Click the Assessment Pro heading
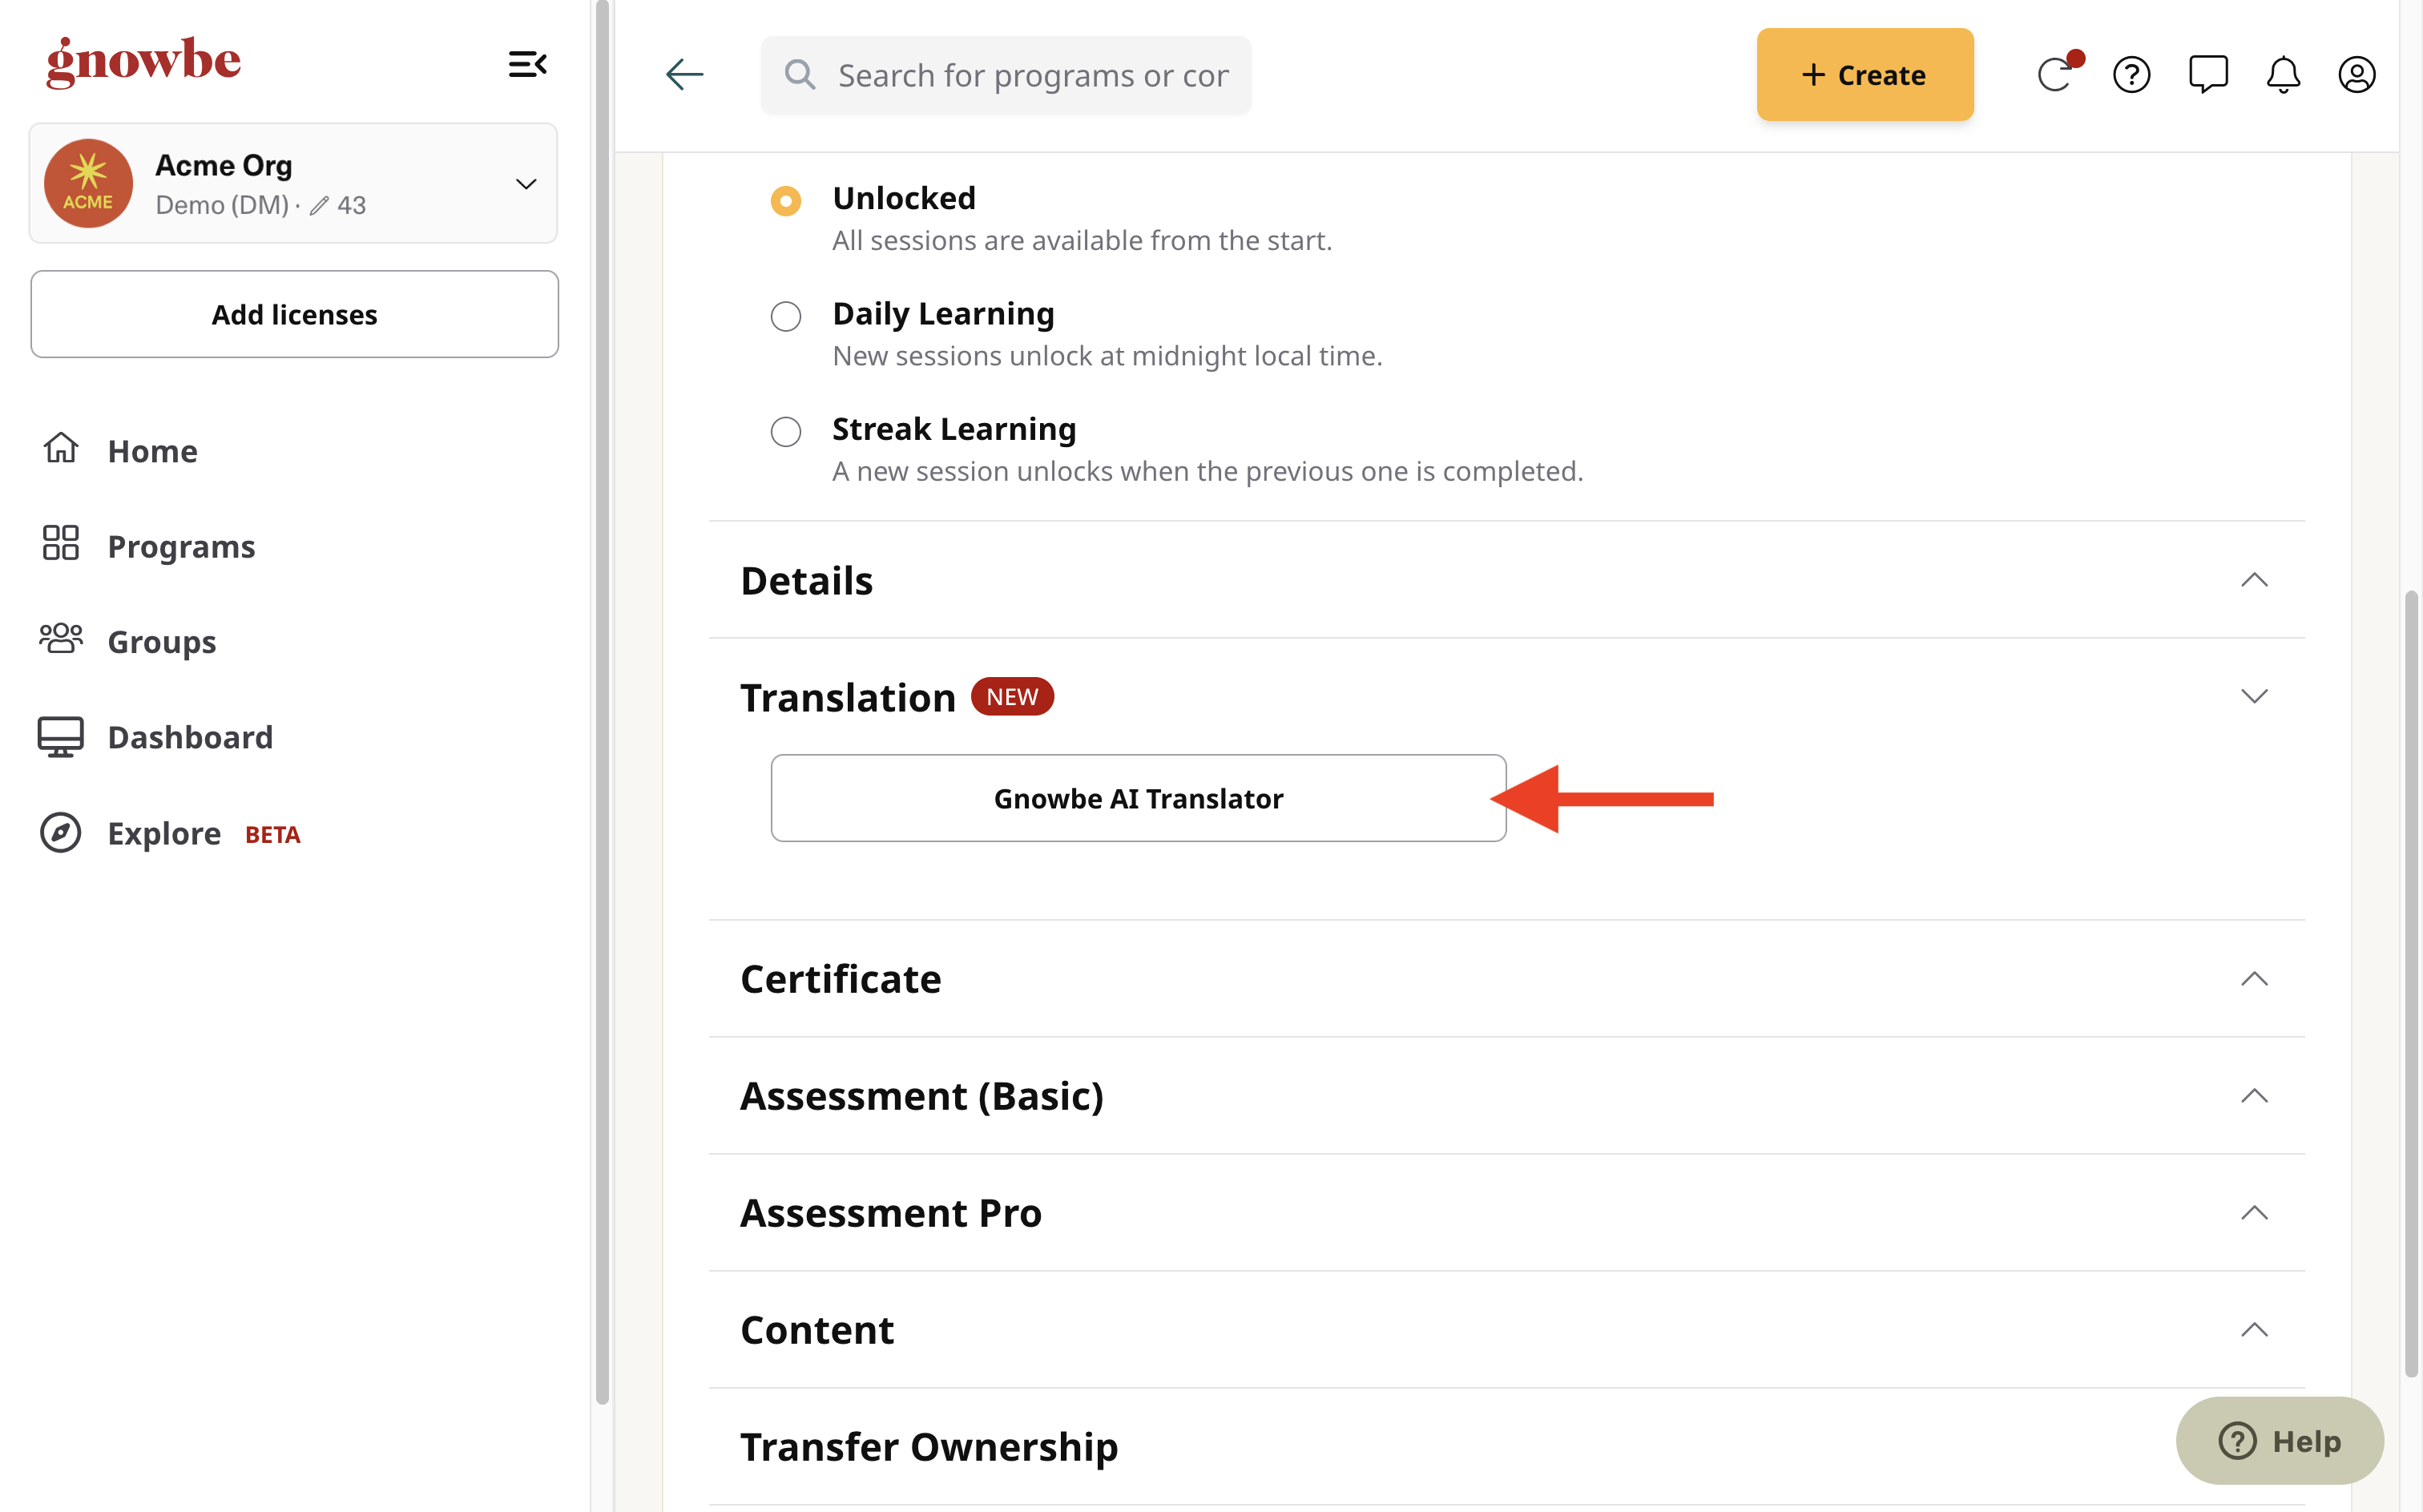The height and width of the screenshot is (1512, 2423). point(890,1213)
